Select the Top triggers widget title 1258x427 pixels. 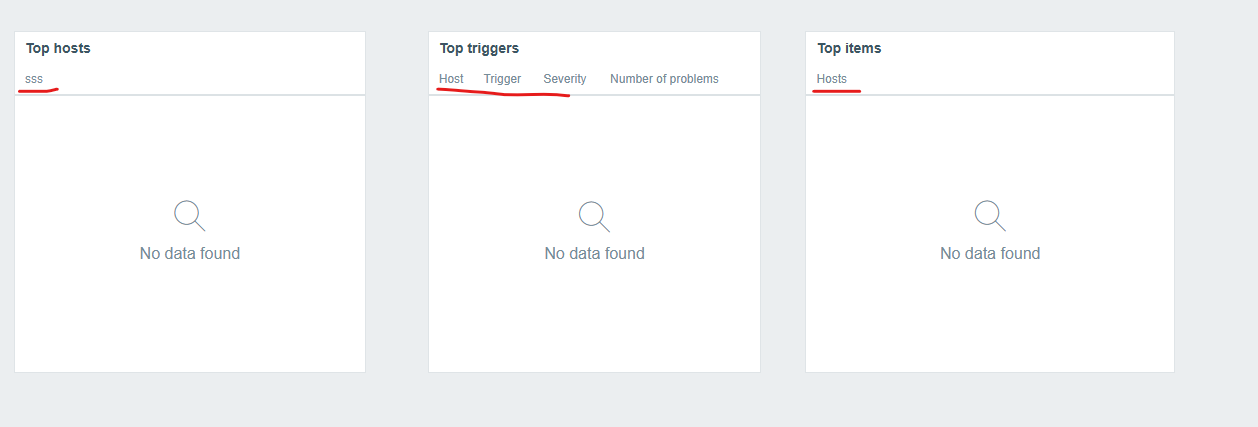point(479,48)
